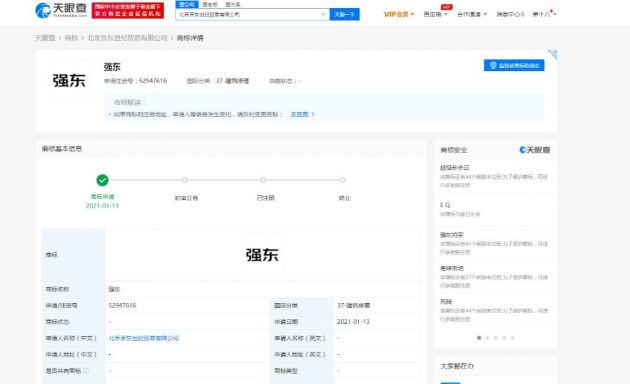630x384 pixels.
Task: Click the Tianyancha logo in 商标安全 panel
Action: 535,150
